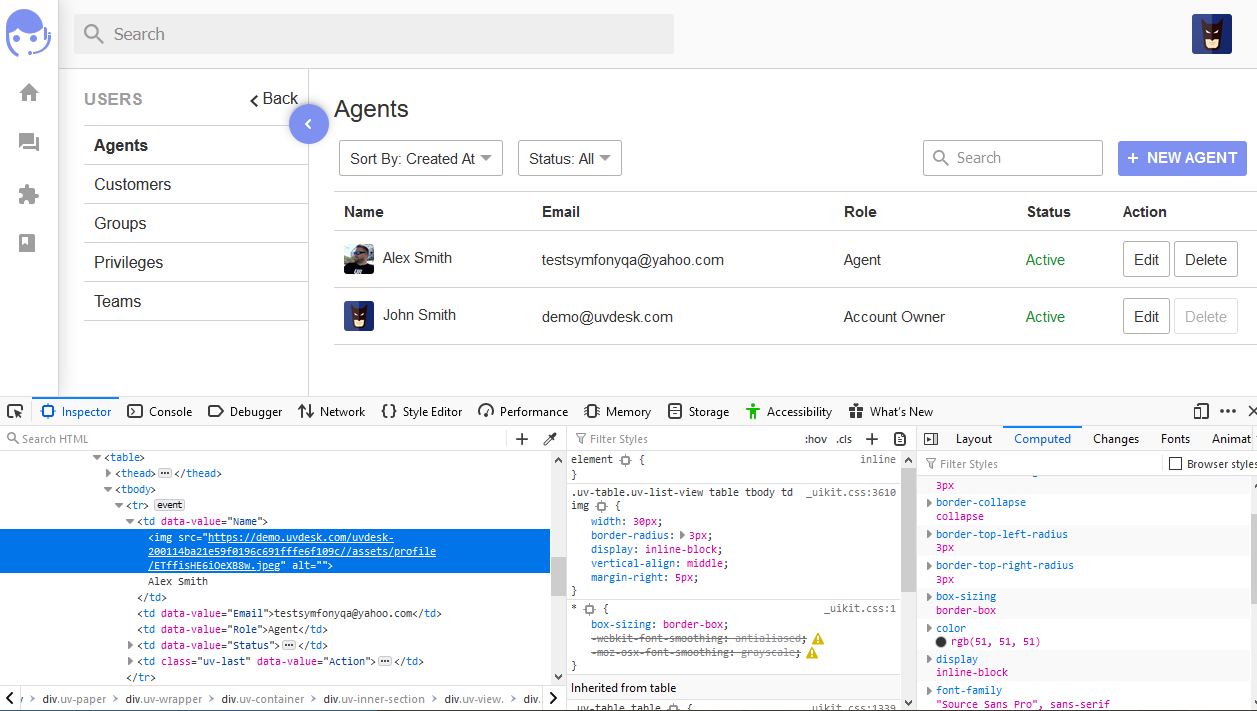Toggle the .cls class panel
Image resolution: width=1257 pixels, height=711 pixels.
[845, 439]
